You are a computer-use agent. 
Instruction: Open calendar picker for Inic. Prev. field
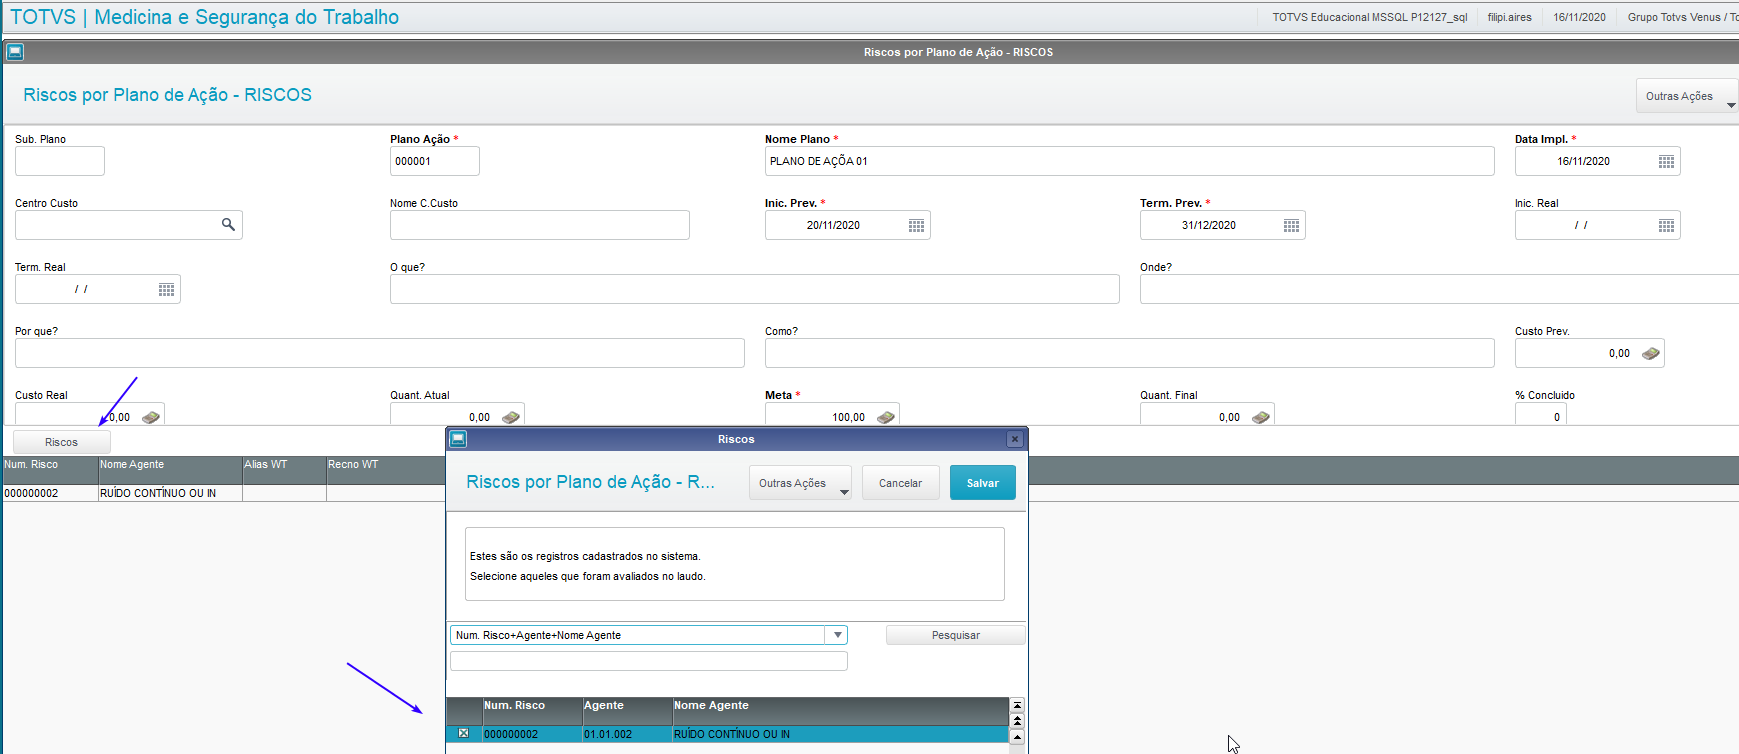click(x=916, y=226)
